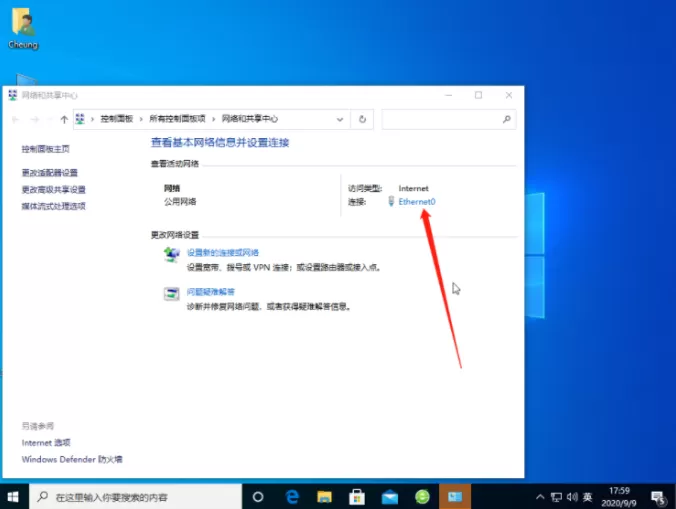676x509 pixels.
Task: Click the Ethernet0 connection link
Action: click(x=417, y=202)
